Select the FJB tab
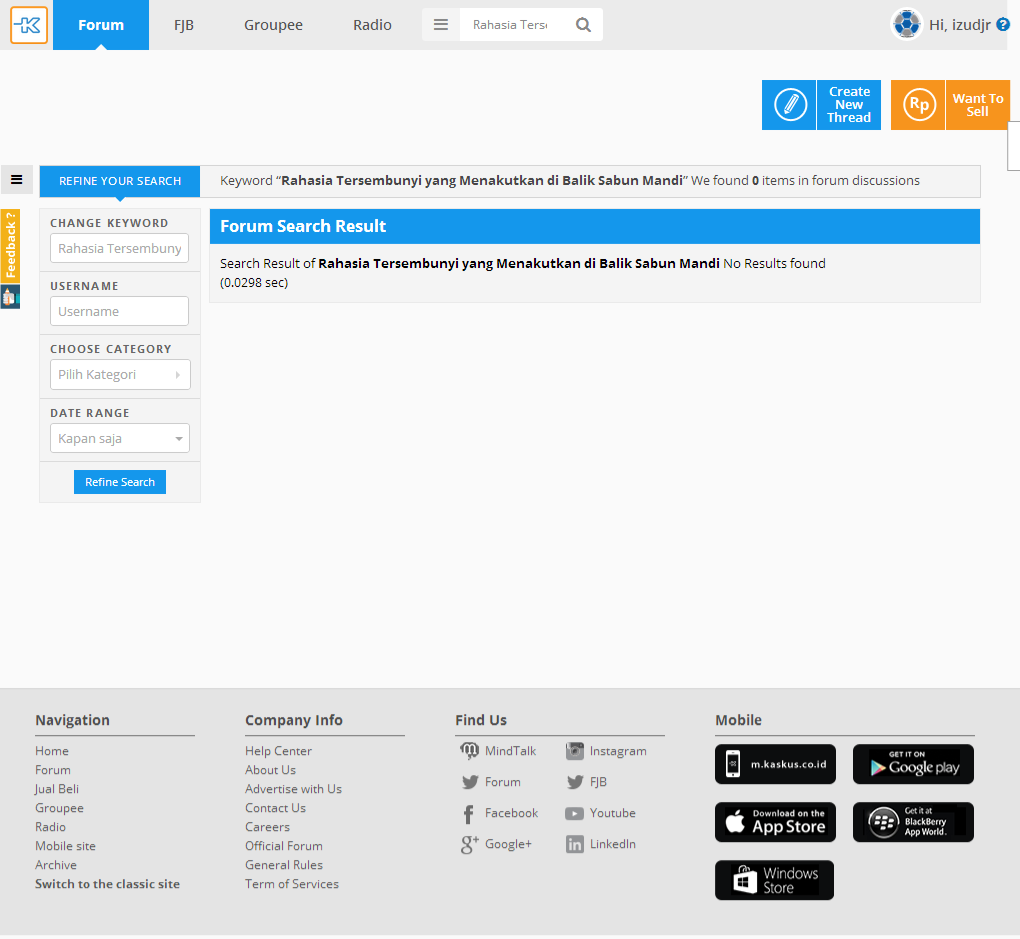The height and width of the screenshot is (939, 1020). tap(184, 25)
